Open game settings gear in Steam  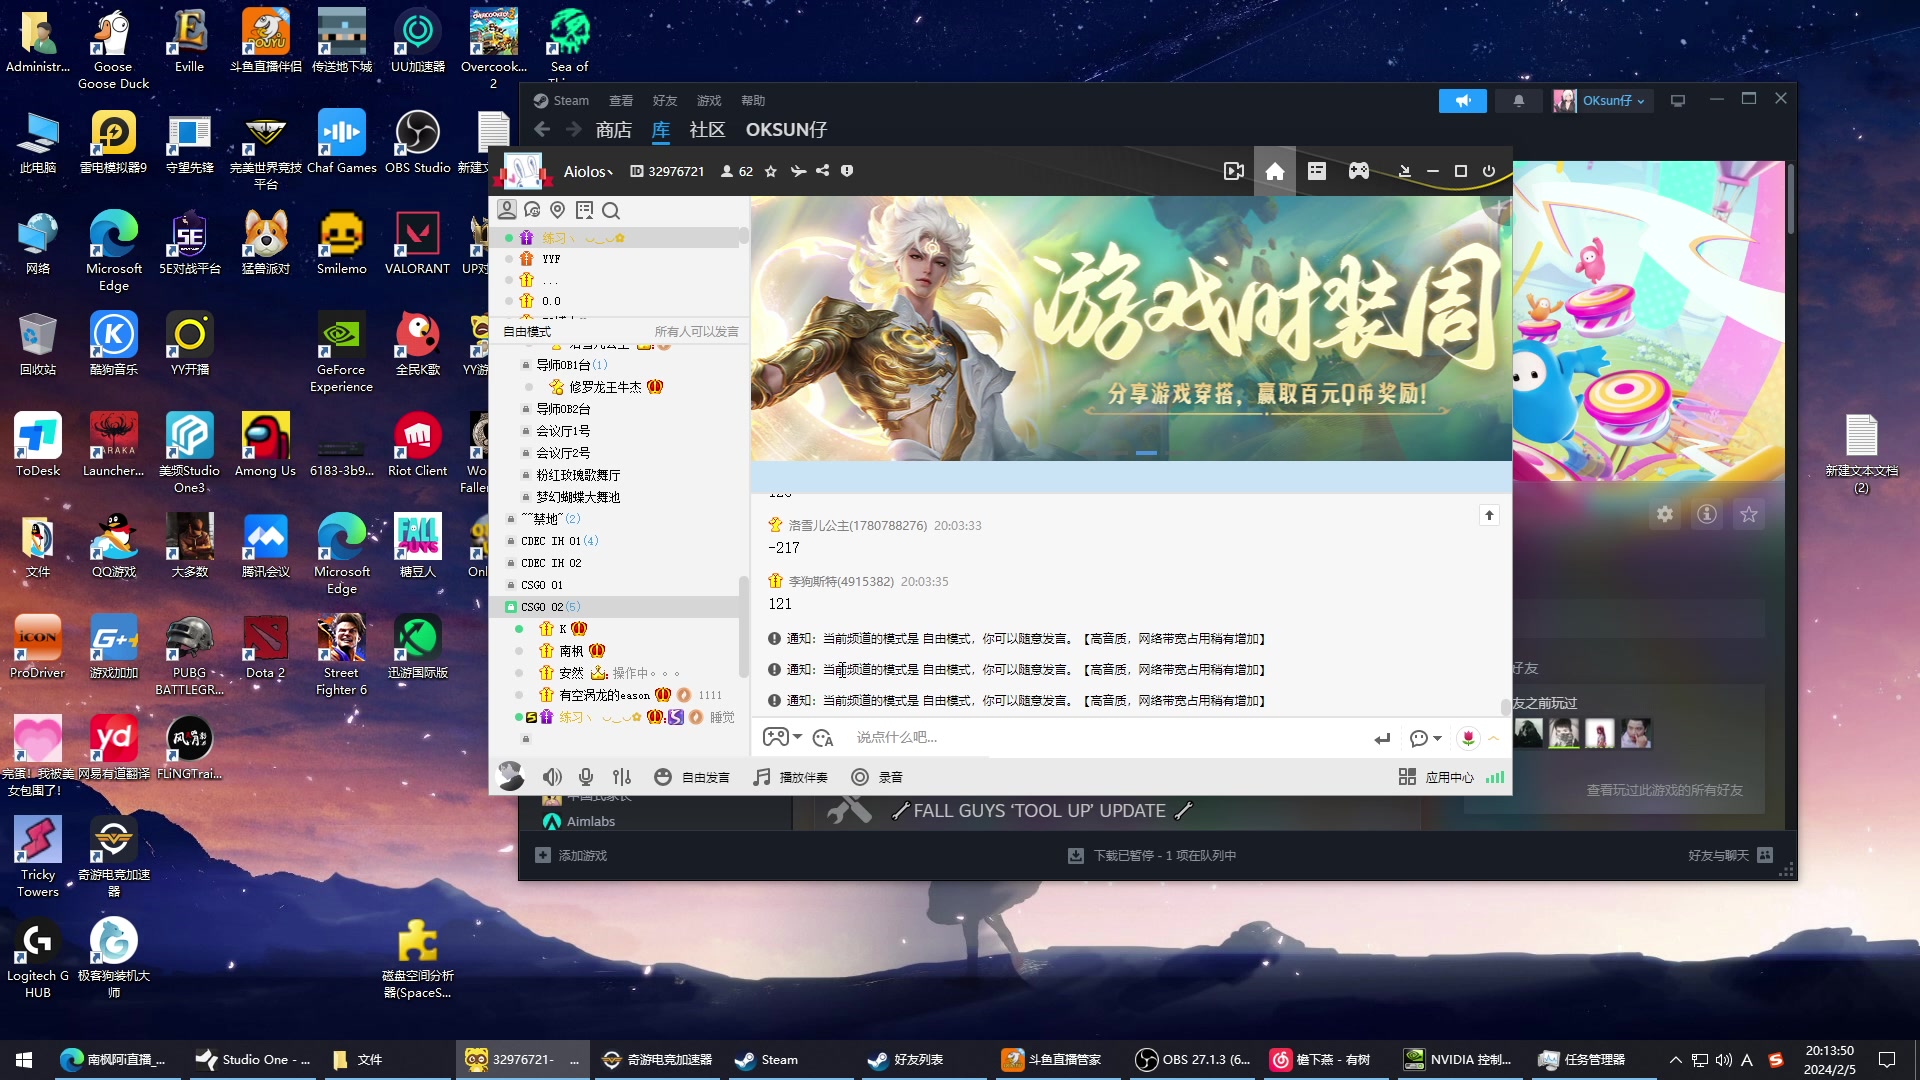tap(1664, 514)
